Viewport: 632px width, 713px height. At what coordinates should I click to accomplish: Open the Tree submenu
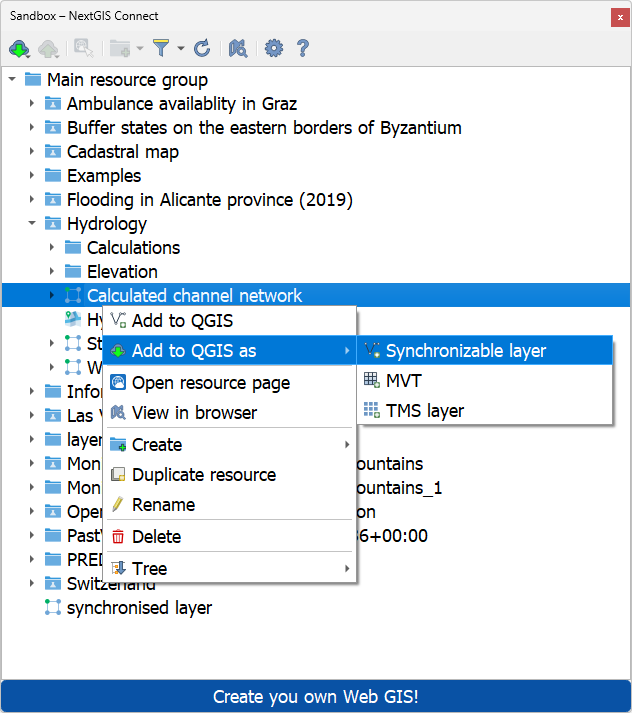[229, 568]
